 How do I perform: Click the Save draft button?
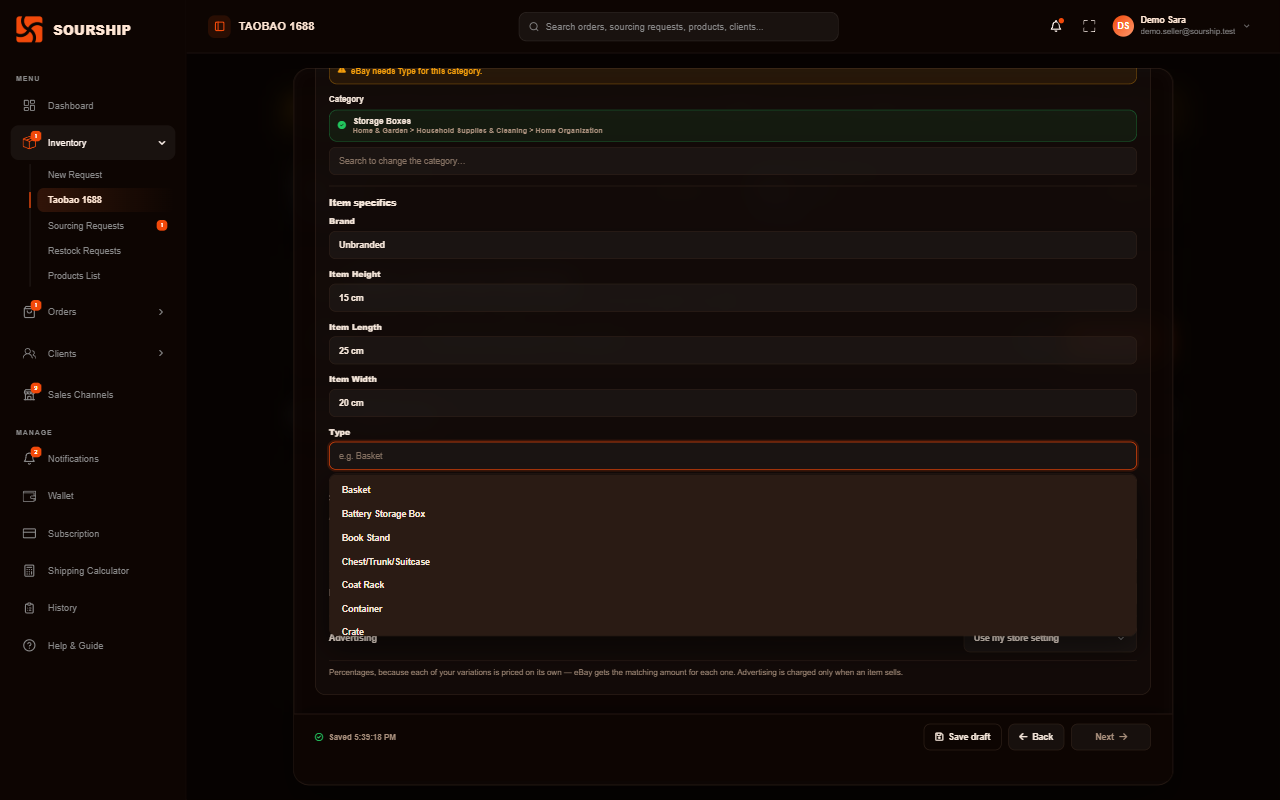point(962,737)
